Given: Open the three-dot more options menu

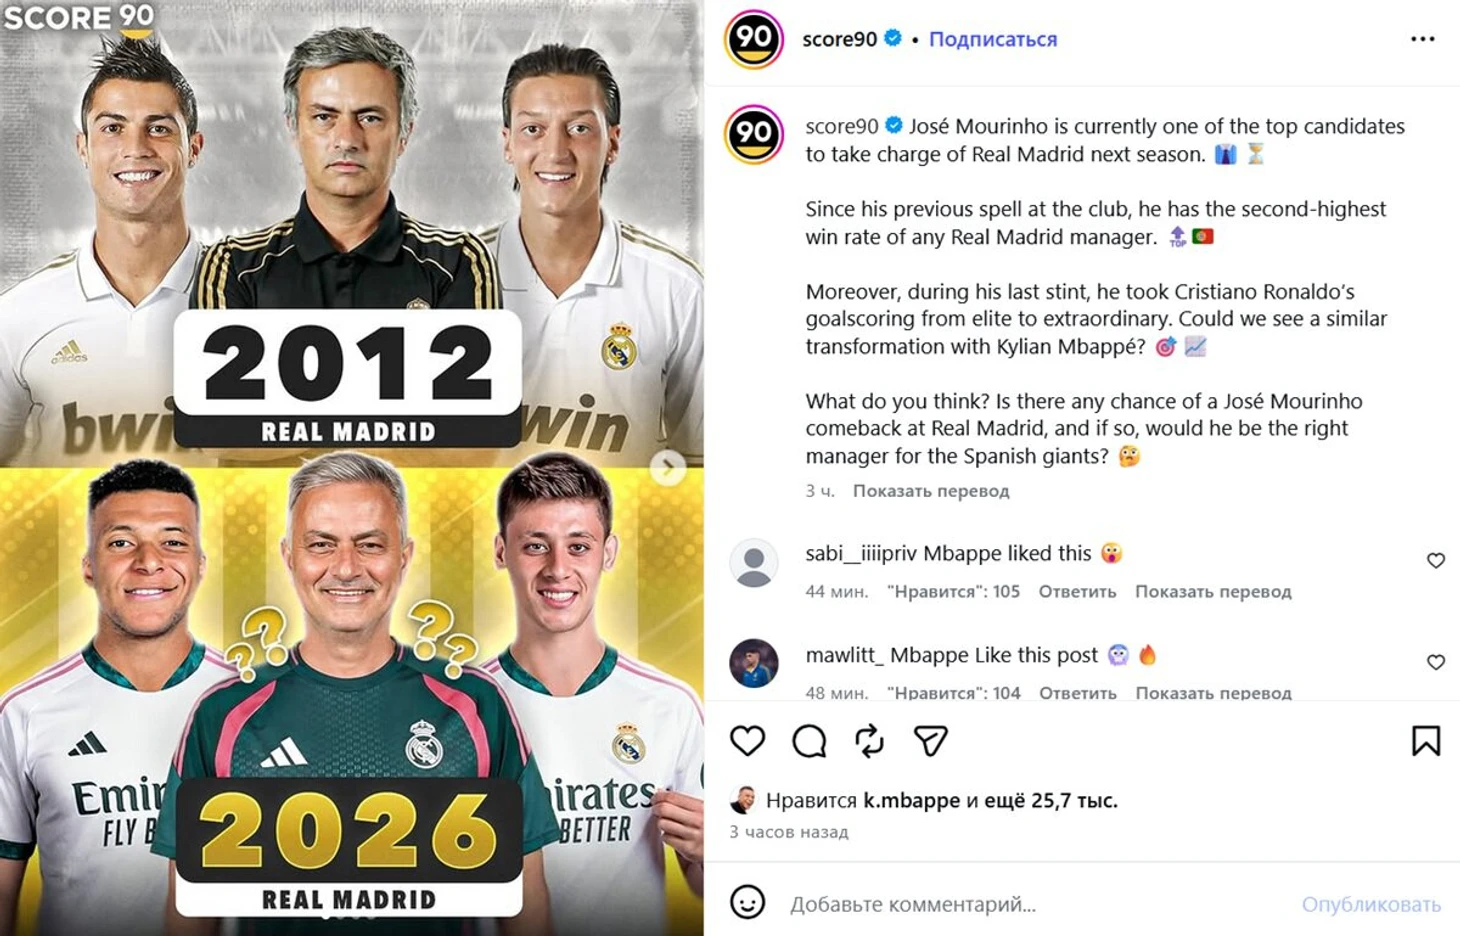Looking at the screenshot, I should tap(1422, 39).
